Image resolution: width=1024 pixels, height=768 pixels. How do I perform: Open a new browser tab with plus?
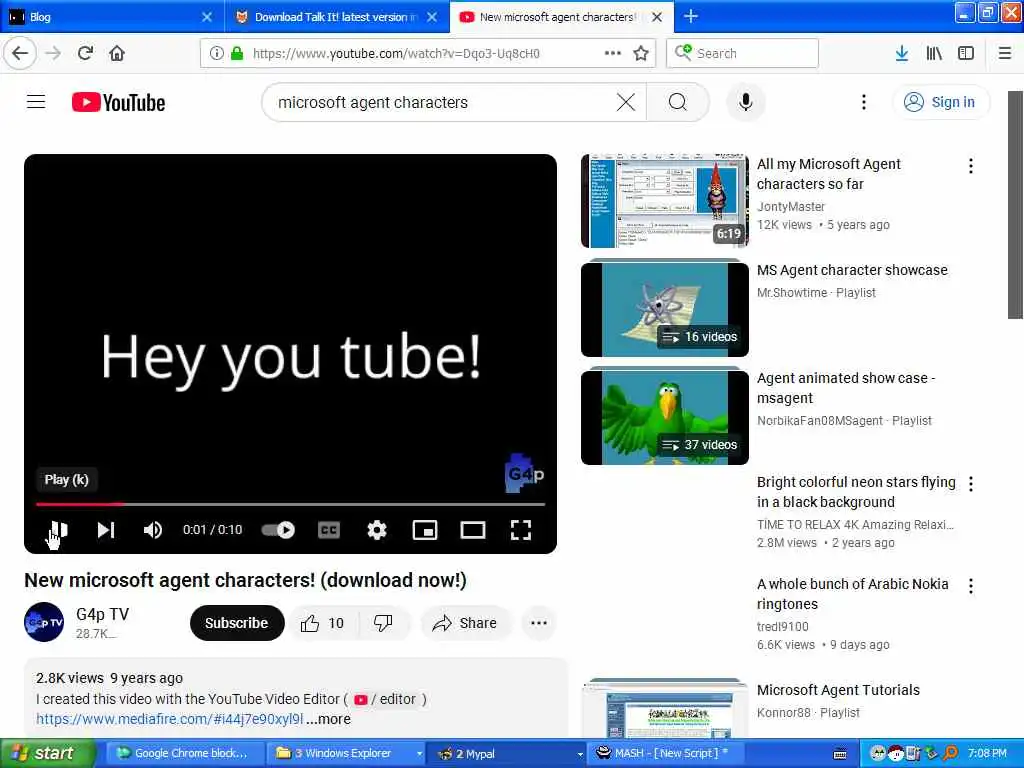pos(690,17)
